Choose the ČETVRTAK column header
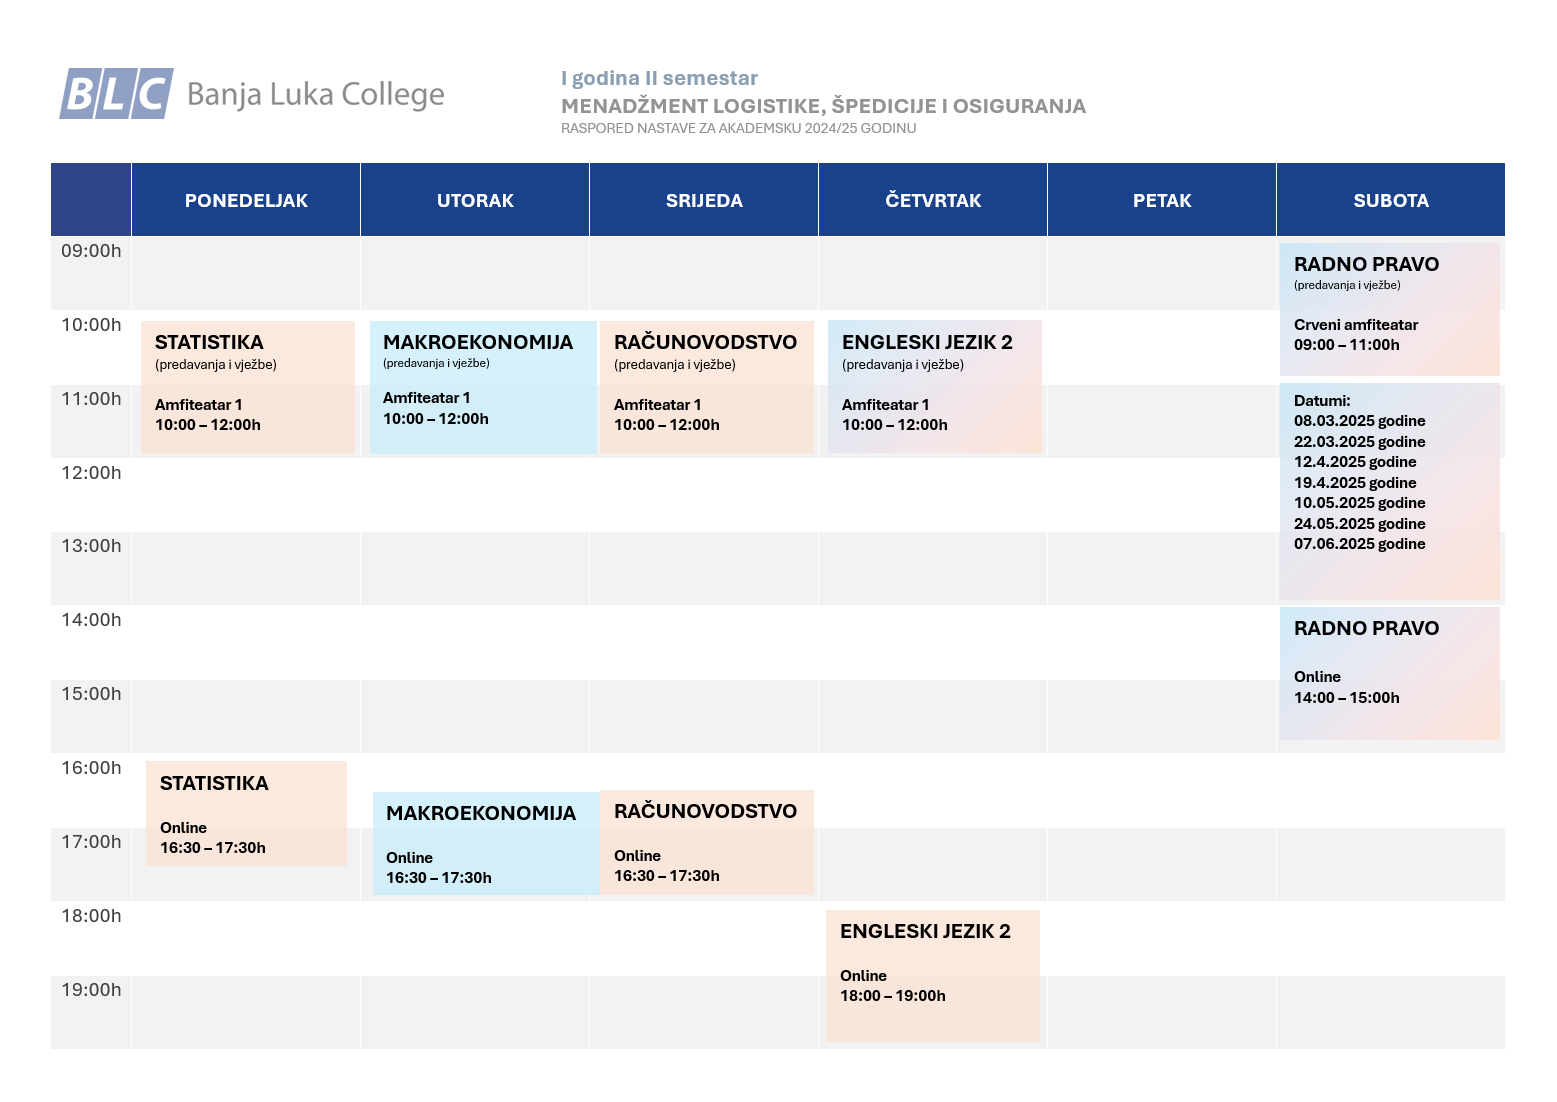 coord(933,200)
